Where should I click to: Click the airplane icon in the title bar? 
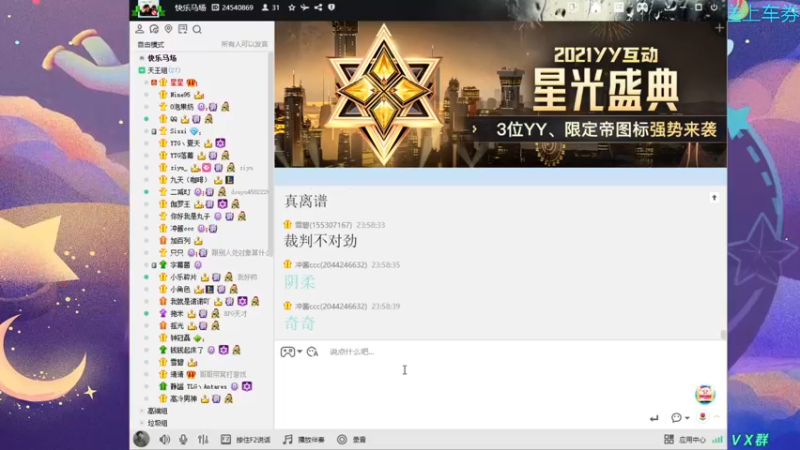pyautogui.click(x=305, y=8)
